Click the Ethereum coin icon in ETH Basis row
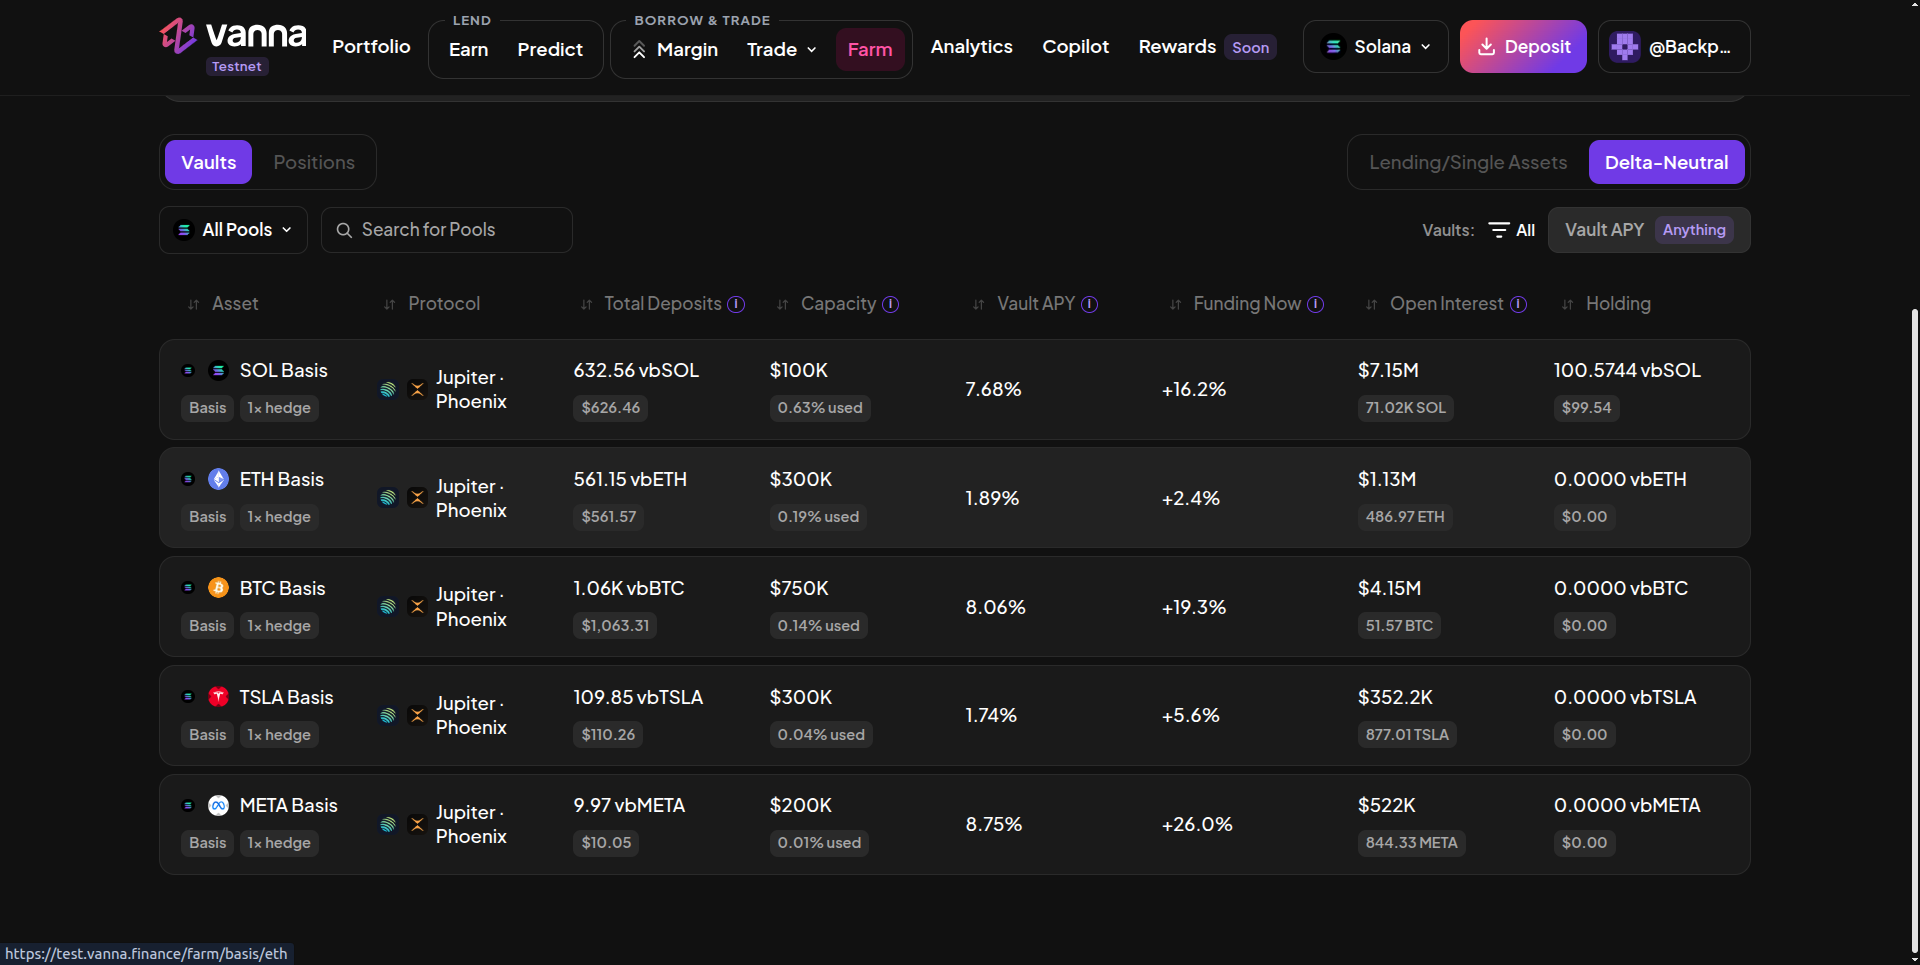The image size is (1920, 965). pyautogui.click(x=218, y=479)
